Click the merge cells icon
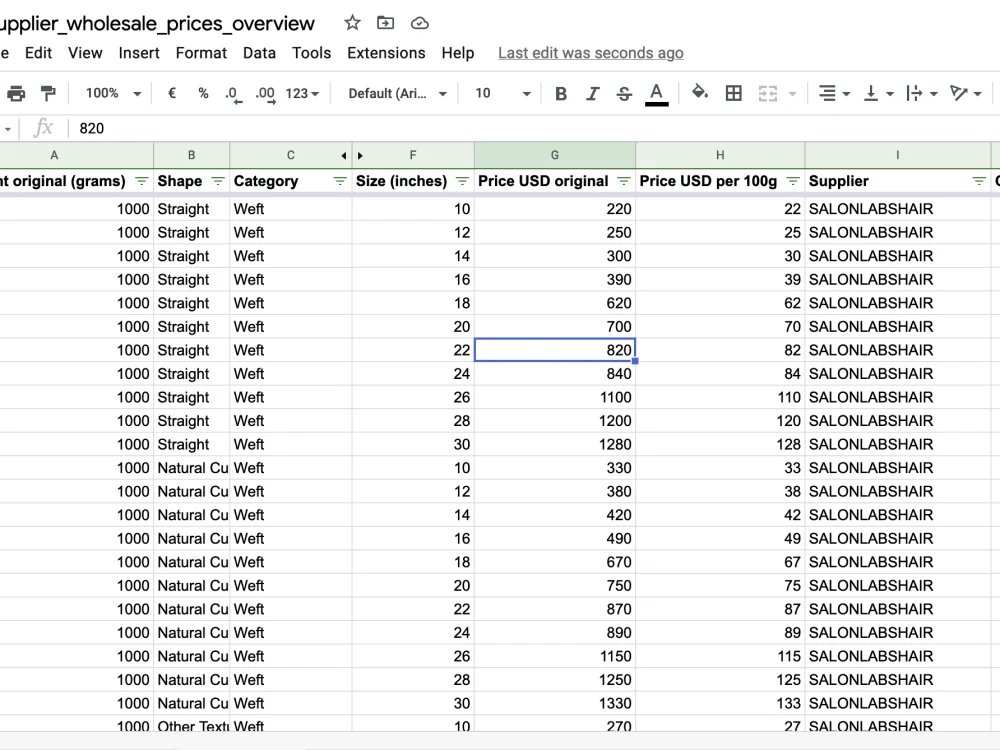The width and height of the screenshot is (1000, 750). (x=768, y=94)
